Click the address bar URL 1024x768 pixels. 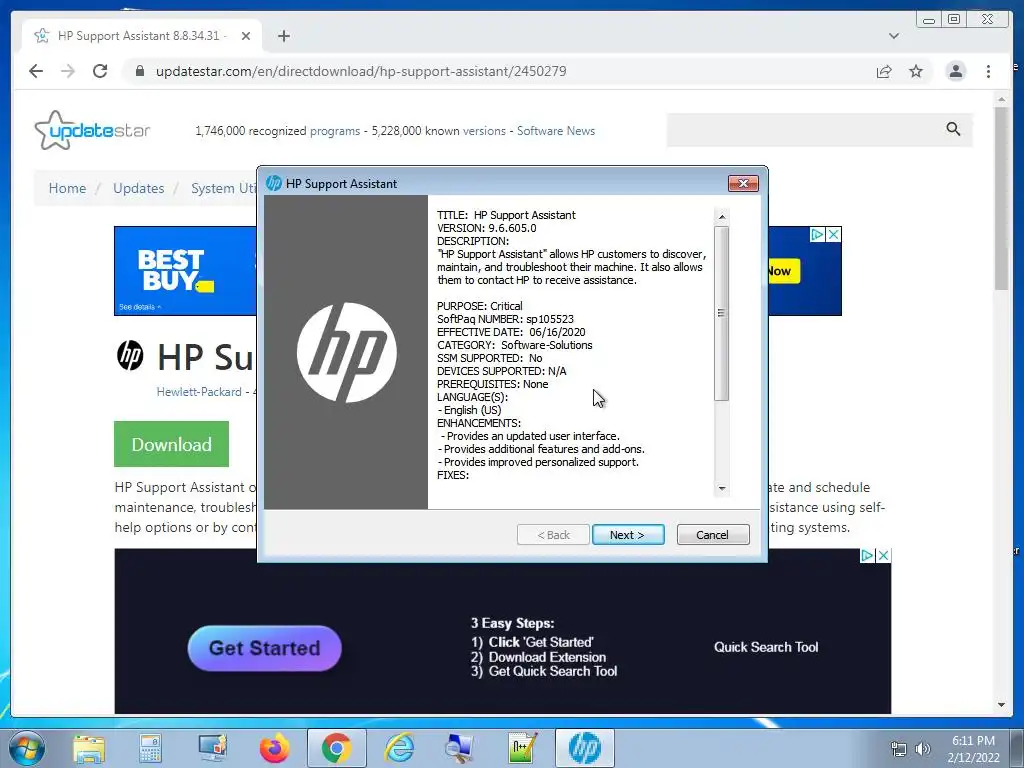pos(360,71)
